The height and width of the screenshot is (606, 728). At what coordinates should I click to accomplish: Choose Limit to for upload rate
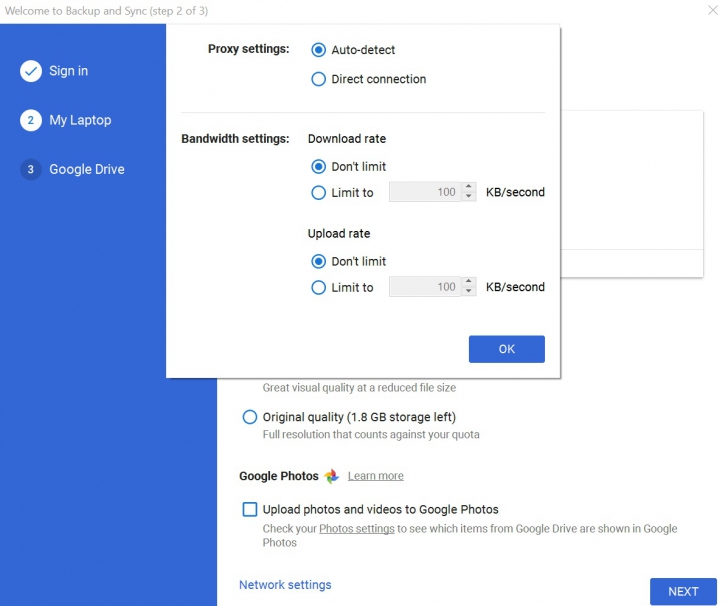[x=318, y=287]
